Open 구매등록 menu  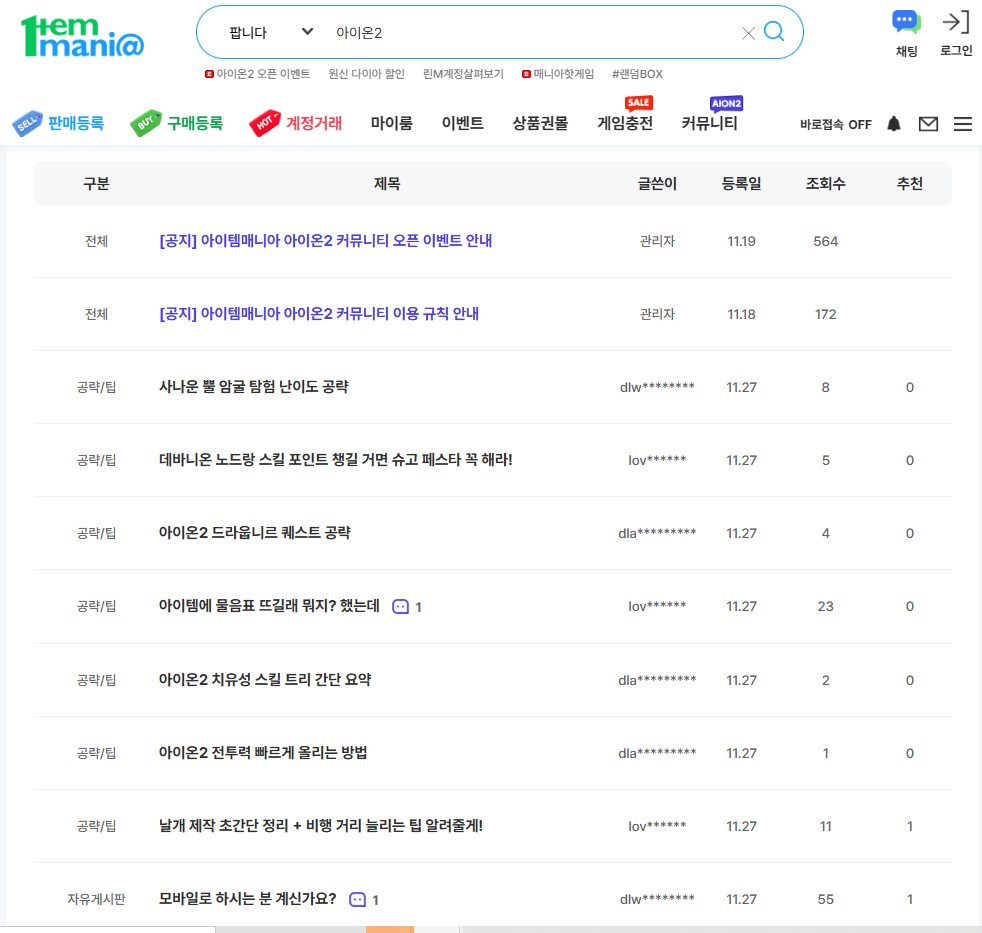coord(195,123)
